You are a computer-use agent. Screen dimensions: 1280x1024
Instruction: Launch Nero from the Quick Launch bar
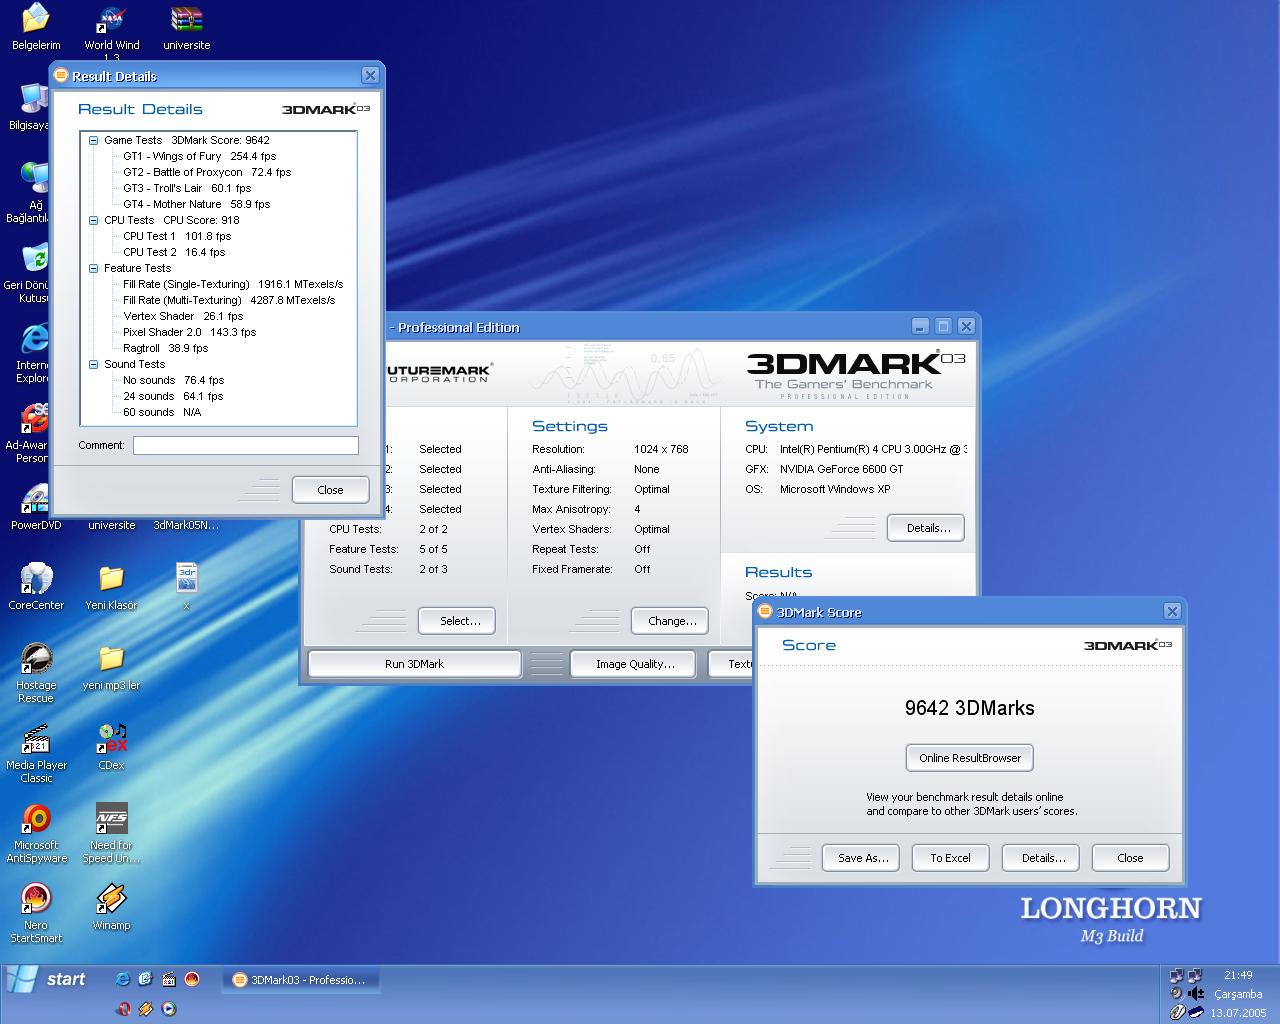coord(192,980)
